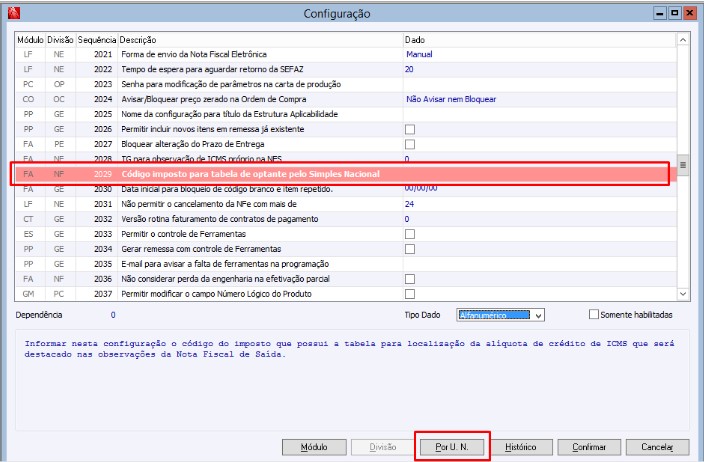Select row 'Tempo de espera para aguardar retorno da SEFAZ'
This screenshot has width=704, height=462.
(346, 69)
